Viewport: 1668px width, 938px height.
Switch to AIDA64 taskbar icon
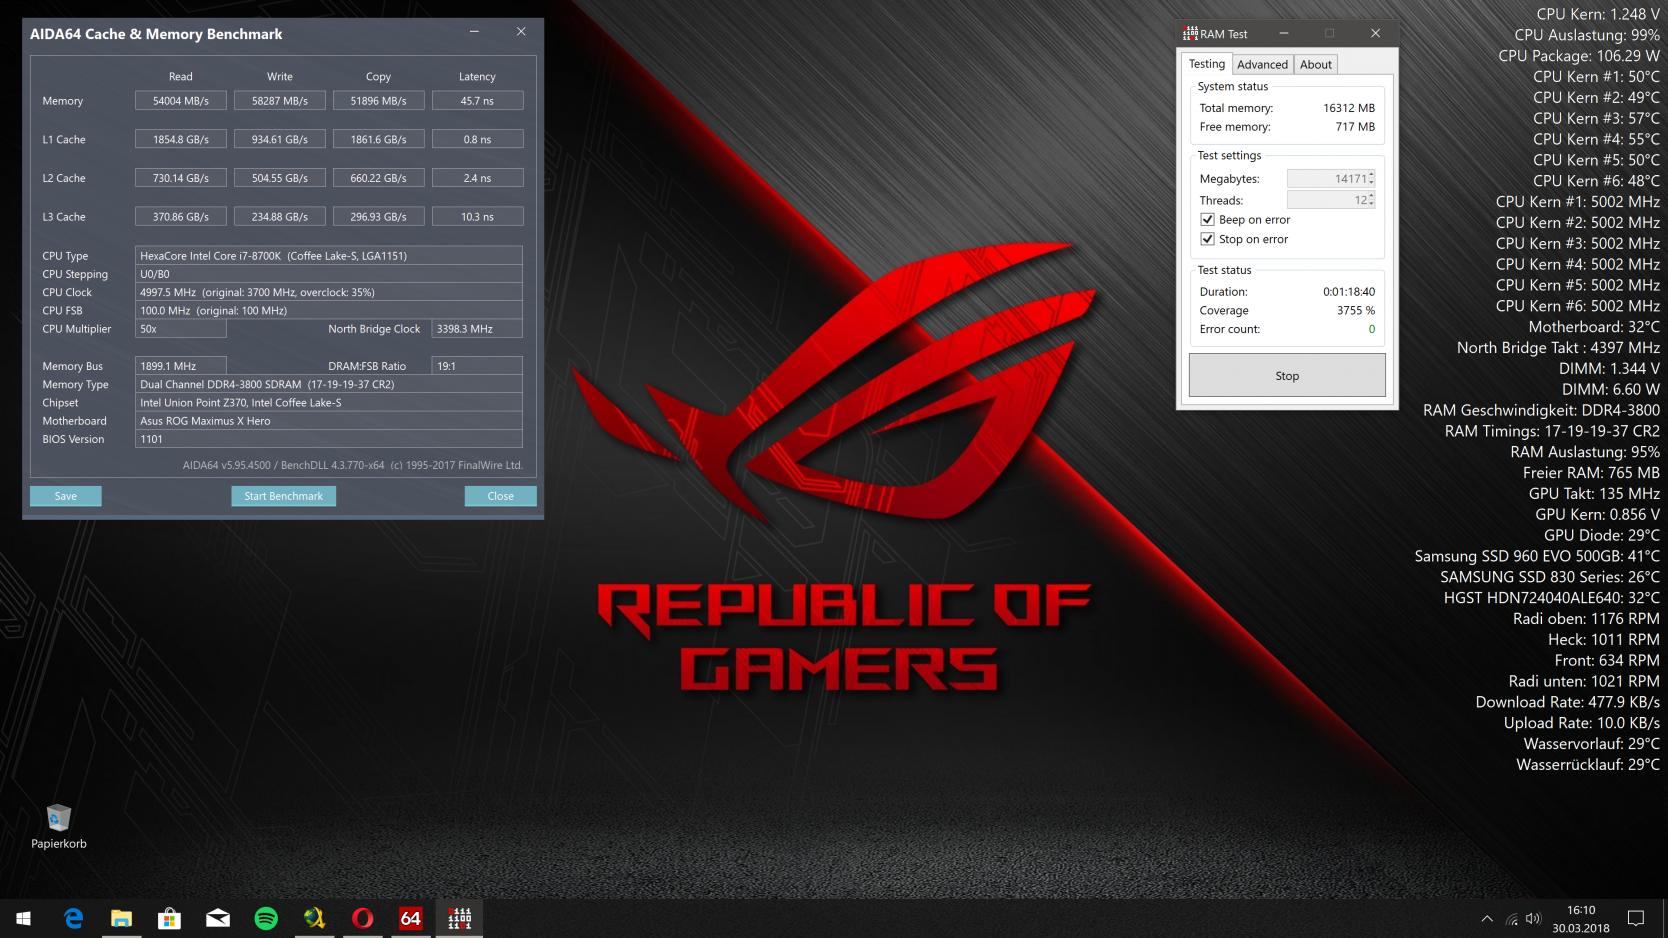click(410, 918)
